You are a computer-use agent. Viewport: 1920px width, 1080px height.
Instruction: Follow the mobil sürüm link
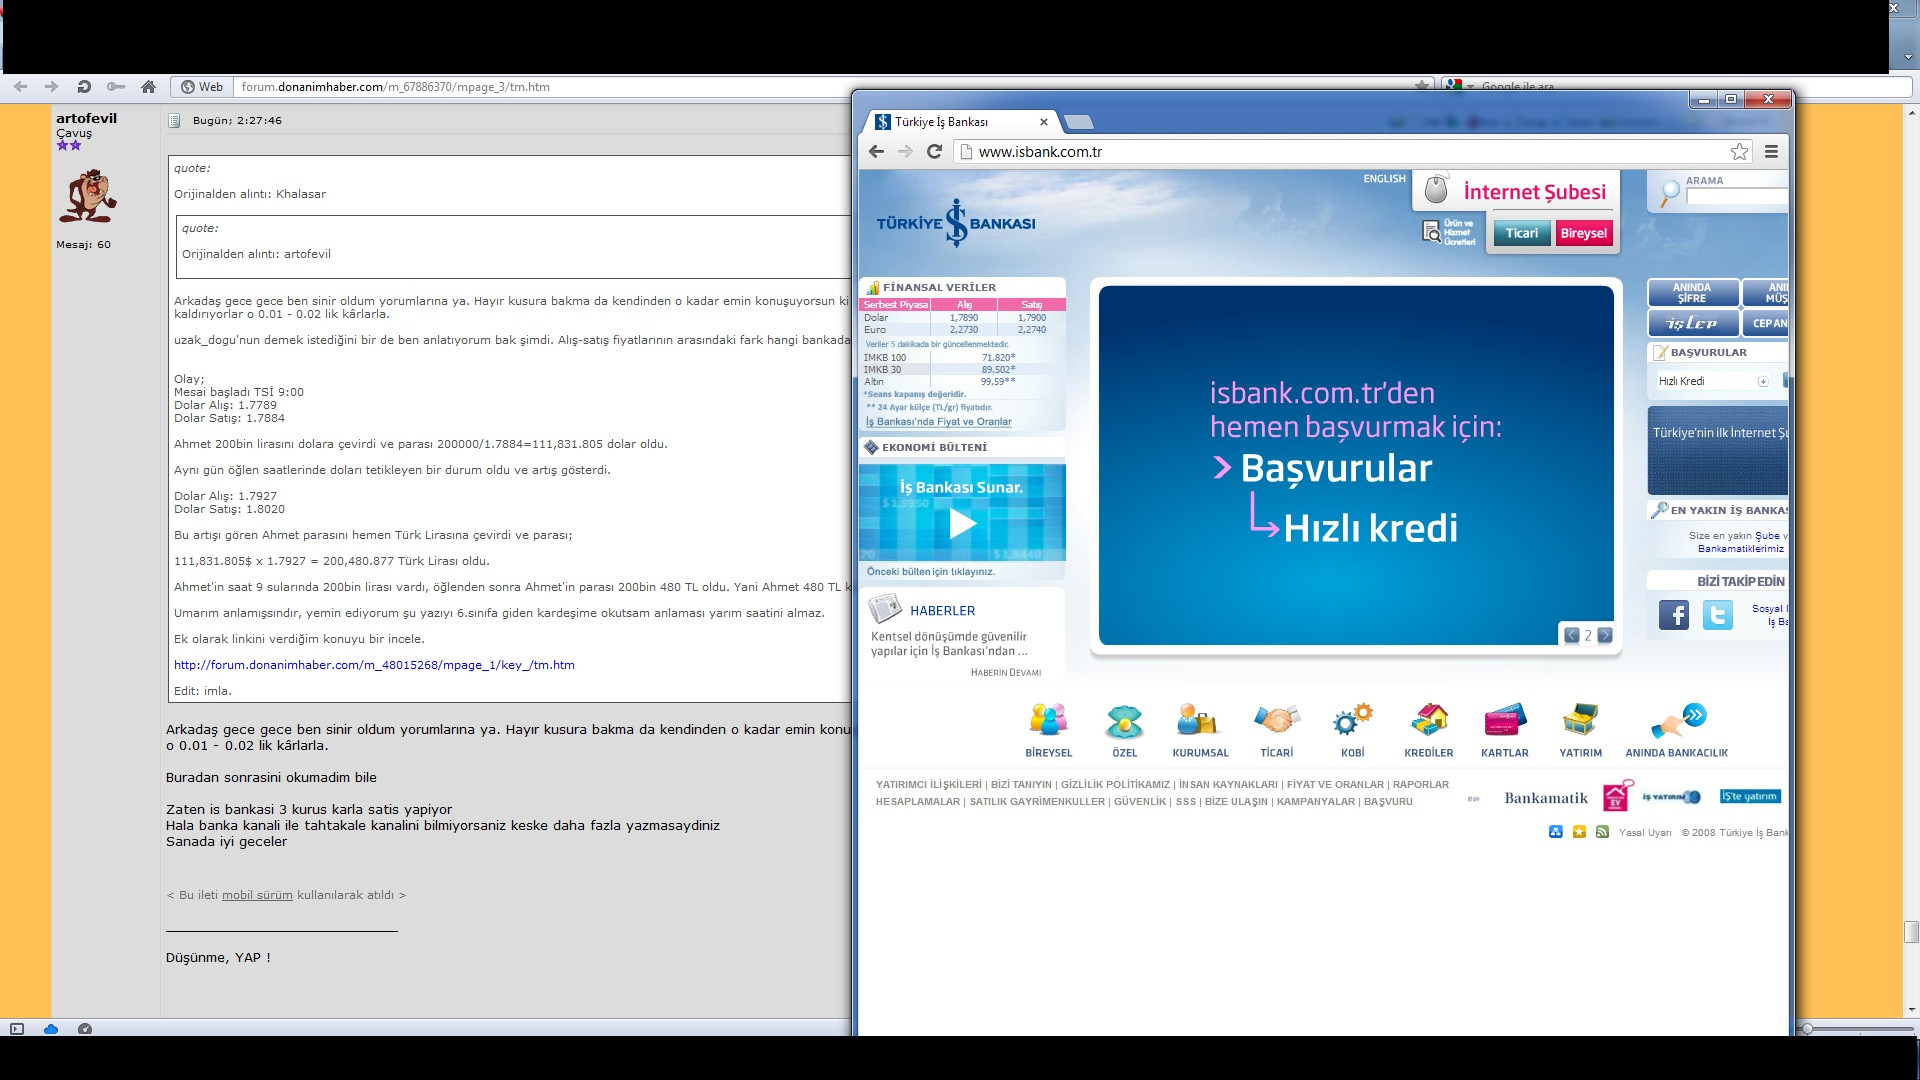click(257, 895)
